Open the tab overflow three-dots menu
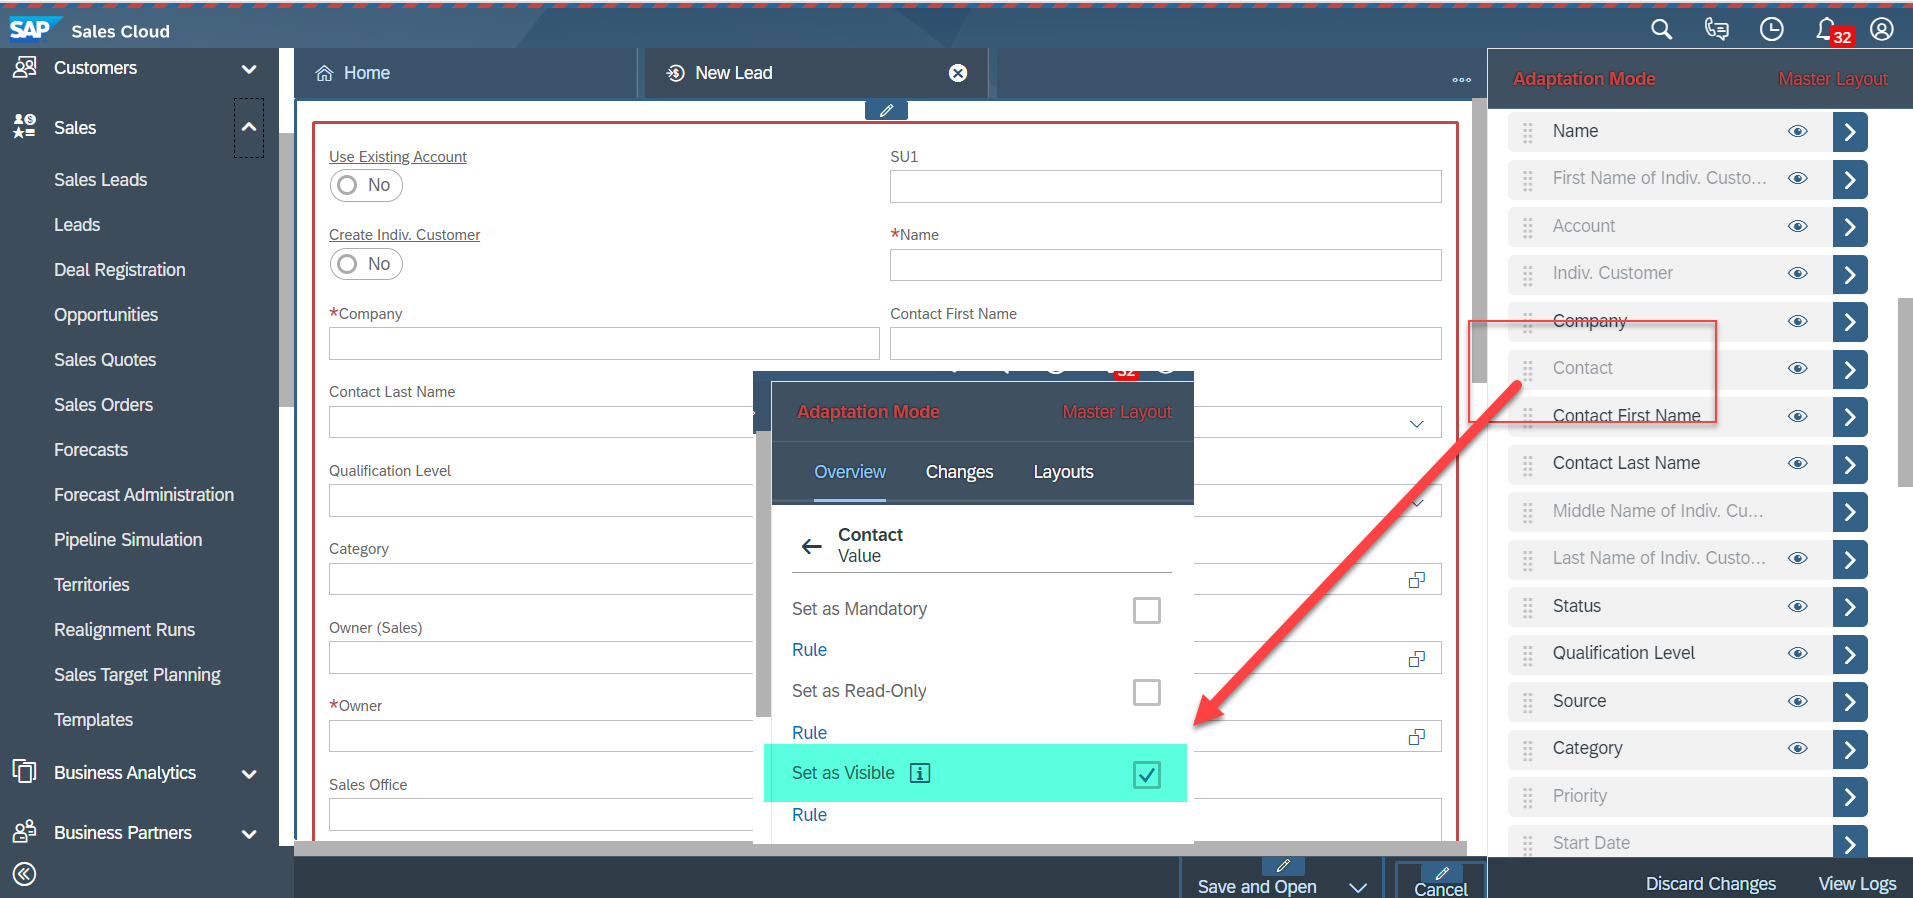Screen dimensions: 1913x898 coord(1461,80)
